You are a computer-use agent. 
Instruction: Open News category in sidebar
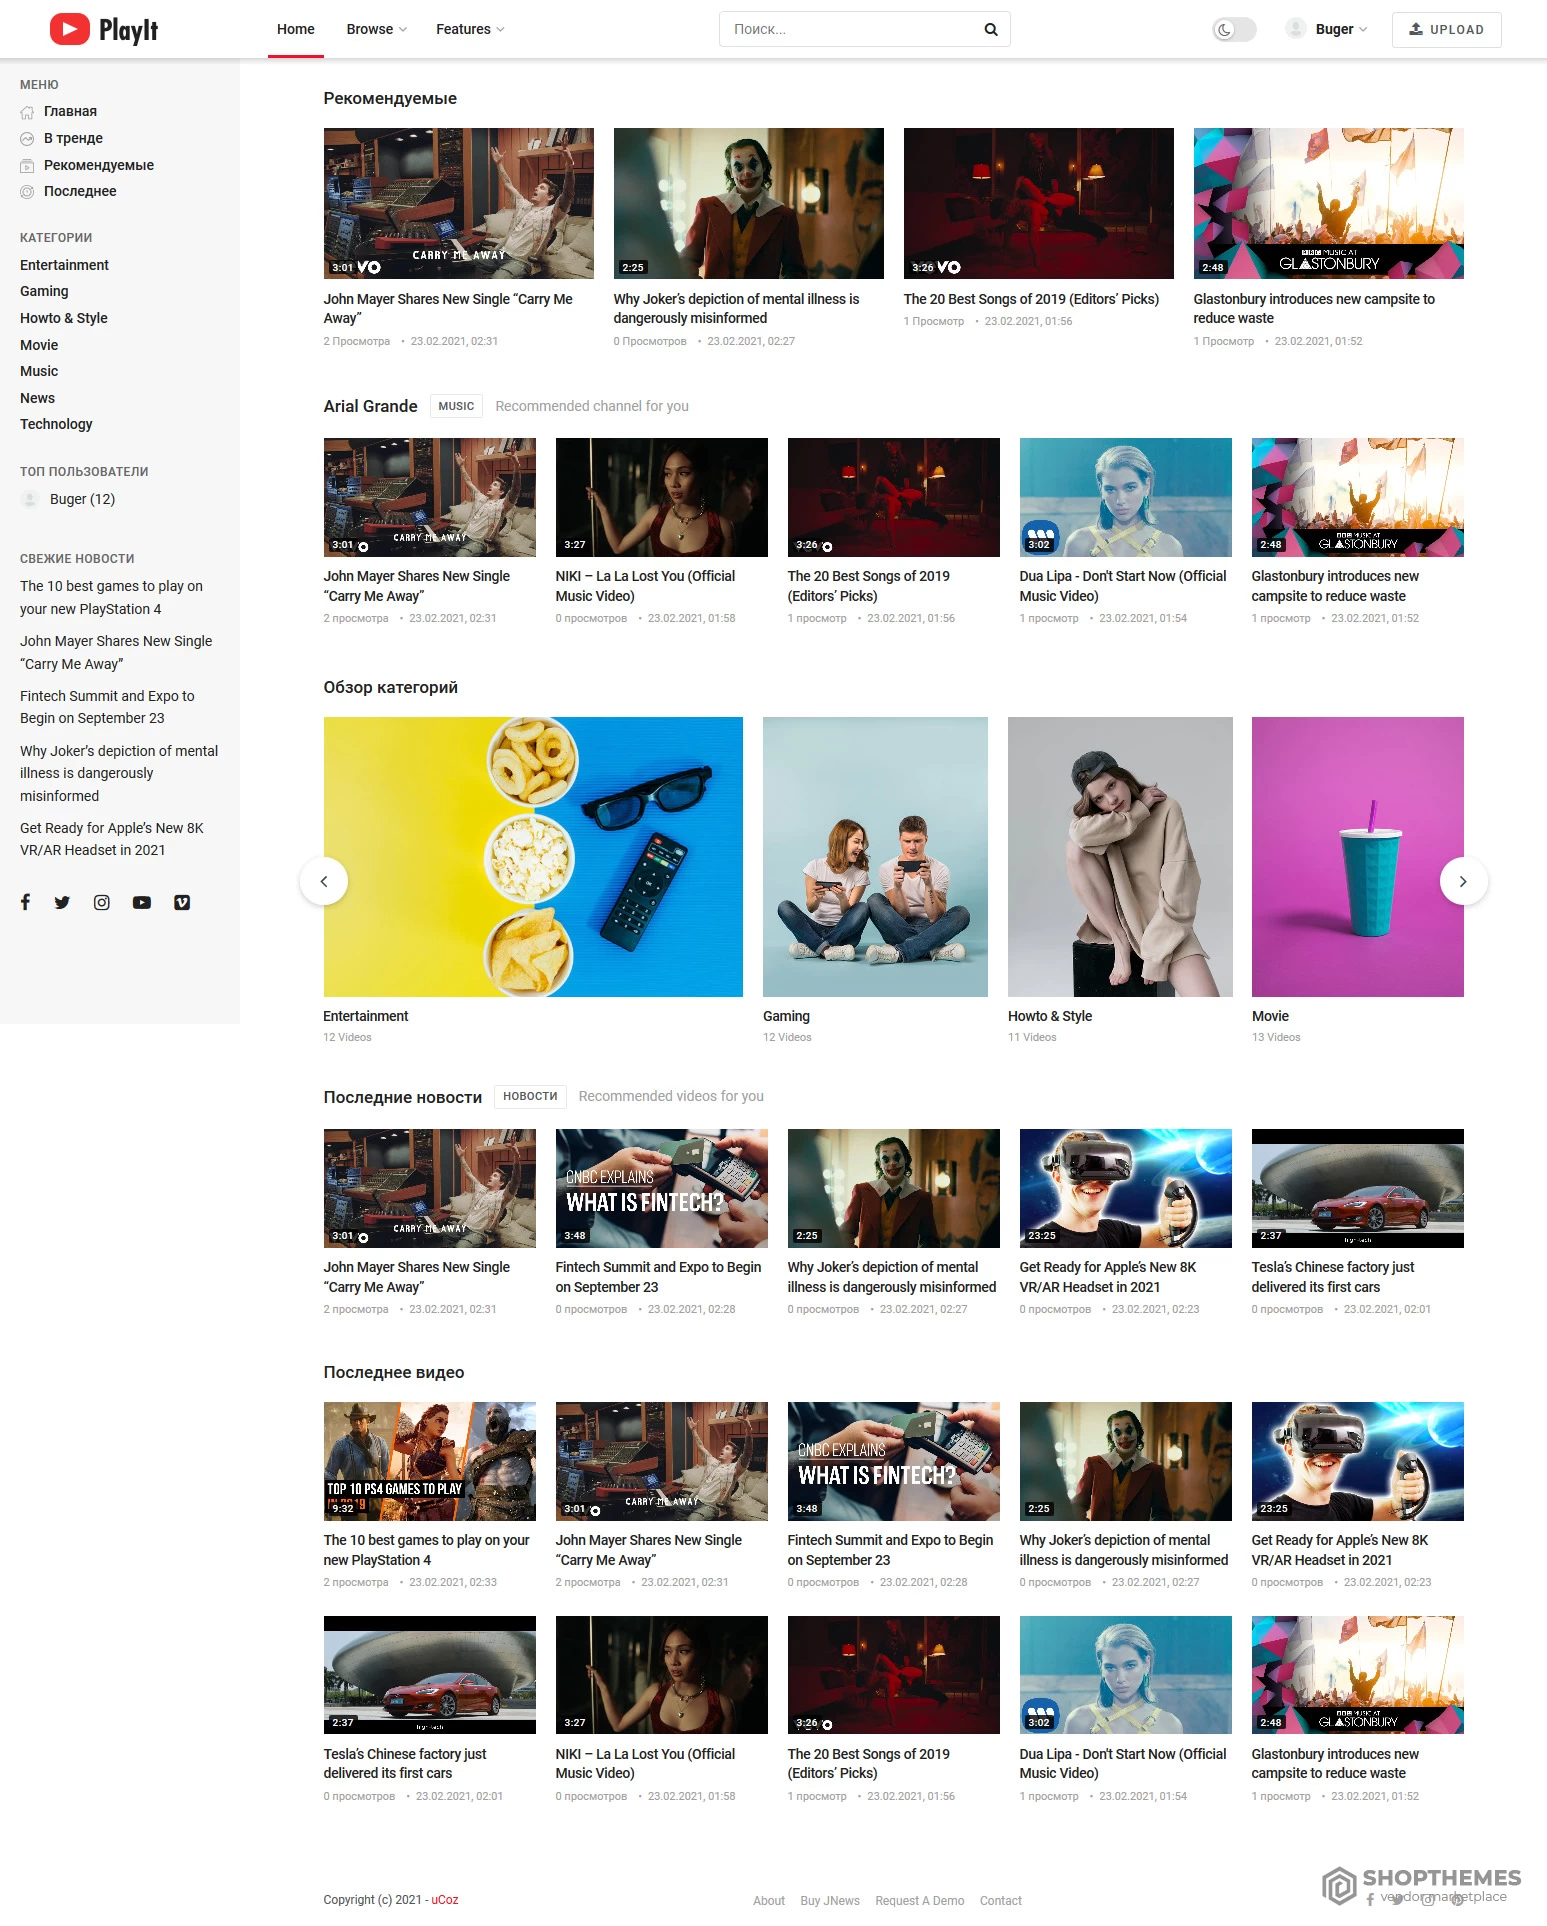37,398
